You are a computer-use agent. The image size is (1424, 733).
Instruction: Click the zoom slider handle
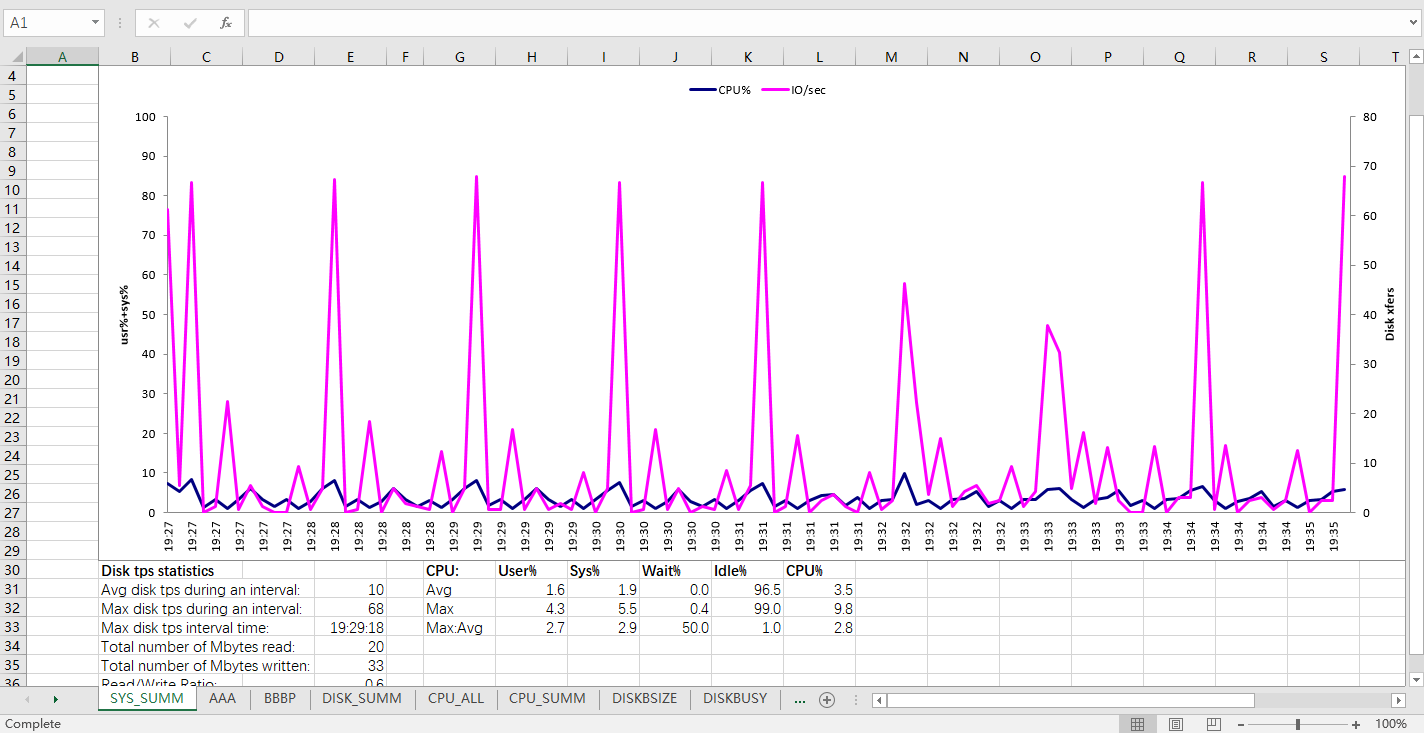(1298, 724)
